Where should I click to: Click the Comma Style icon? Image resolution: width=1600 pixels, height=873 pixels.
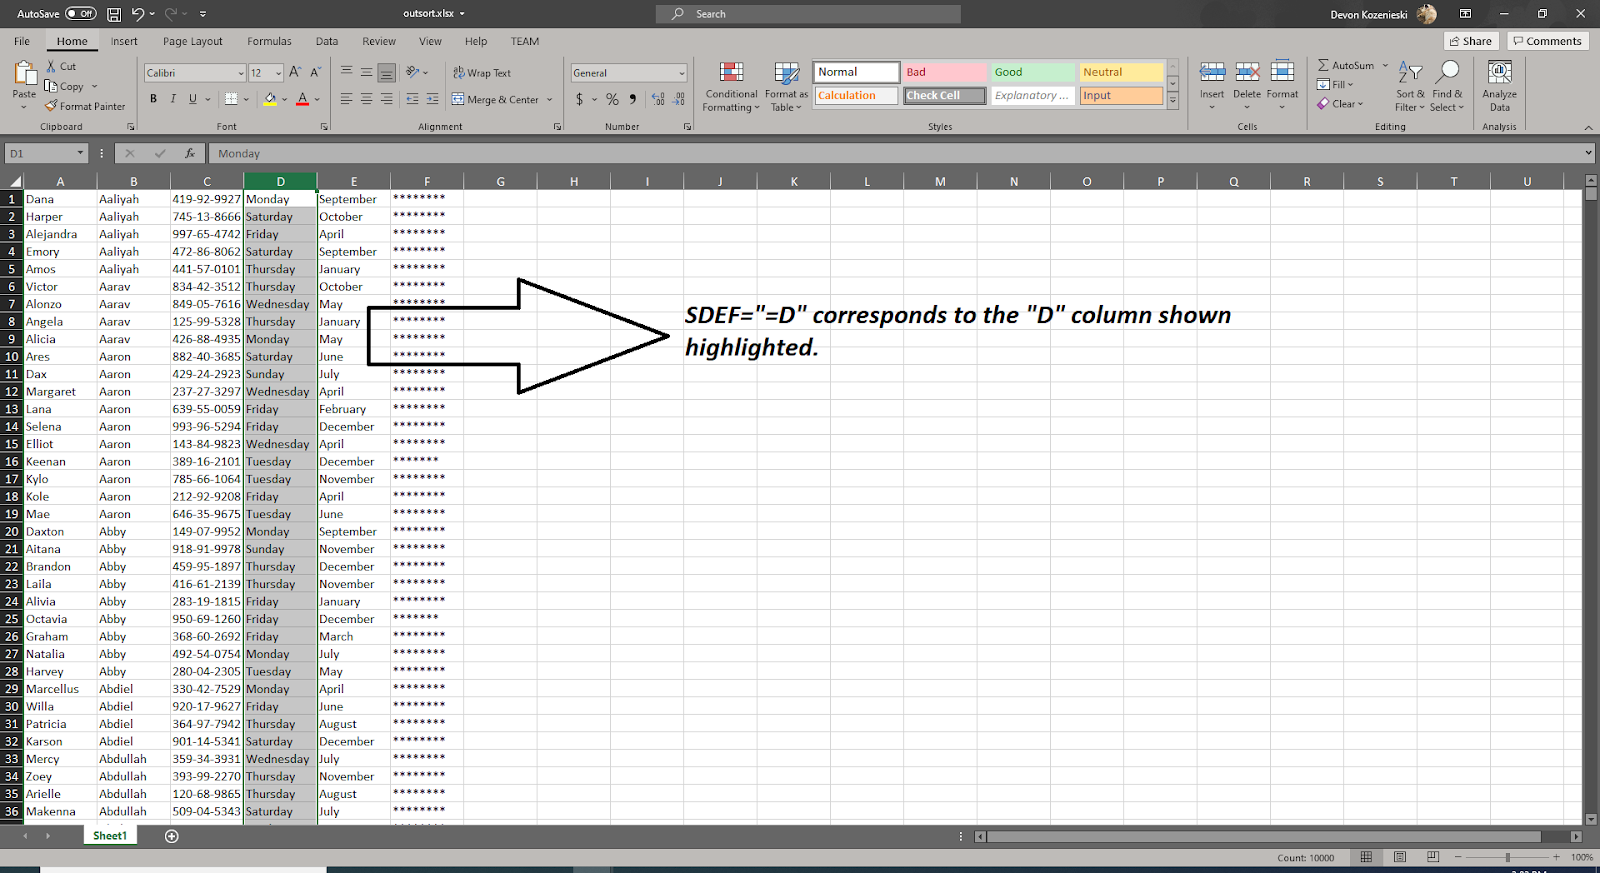(633, 99)
